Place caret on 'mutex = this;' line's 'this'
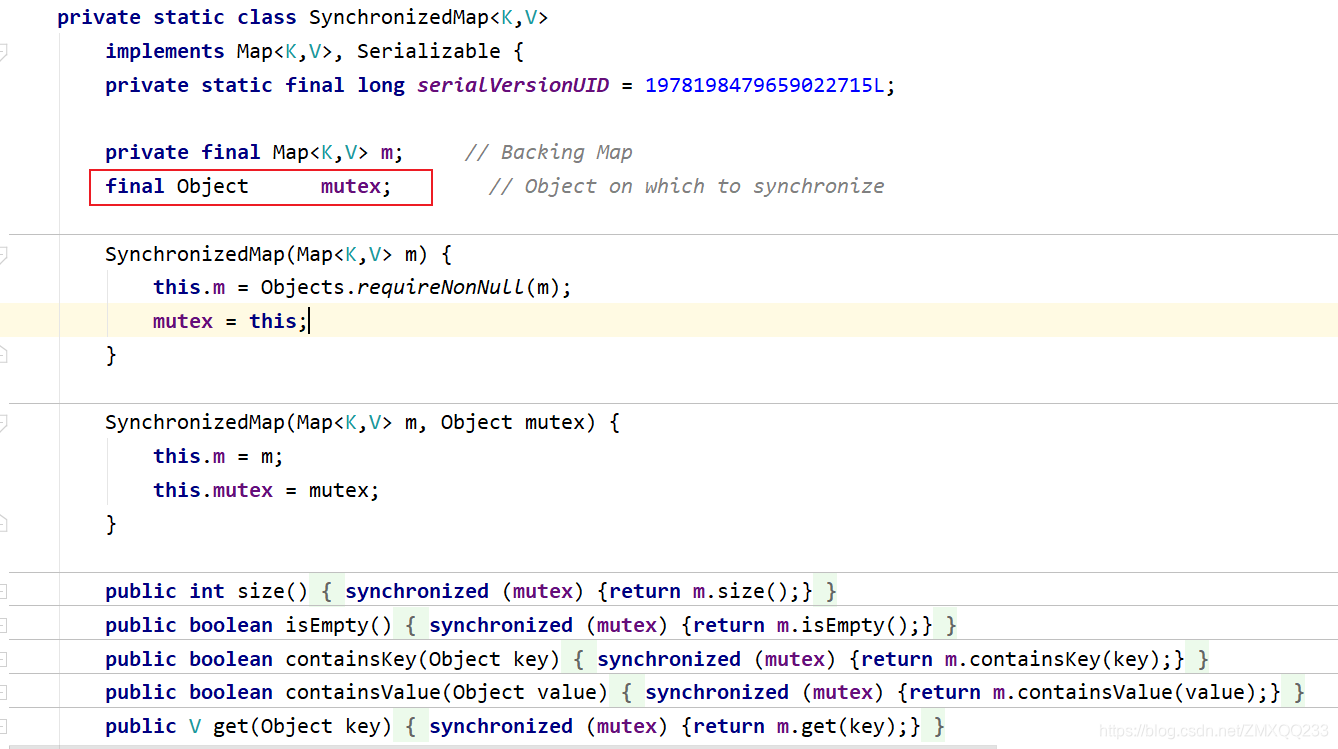 pos(273,321)
